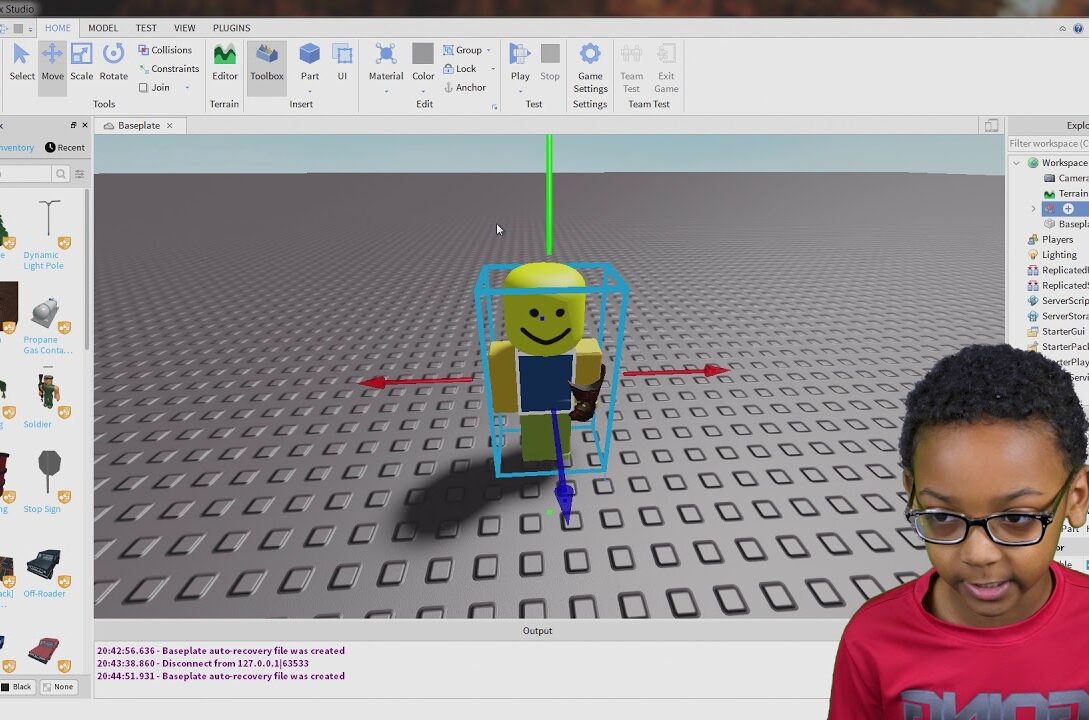The height and width of the screenshot is (720, 1089).
Task: Close the Baseplate tab
Action: (169, 126)
